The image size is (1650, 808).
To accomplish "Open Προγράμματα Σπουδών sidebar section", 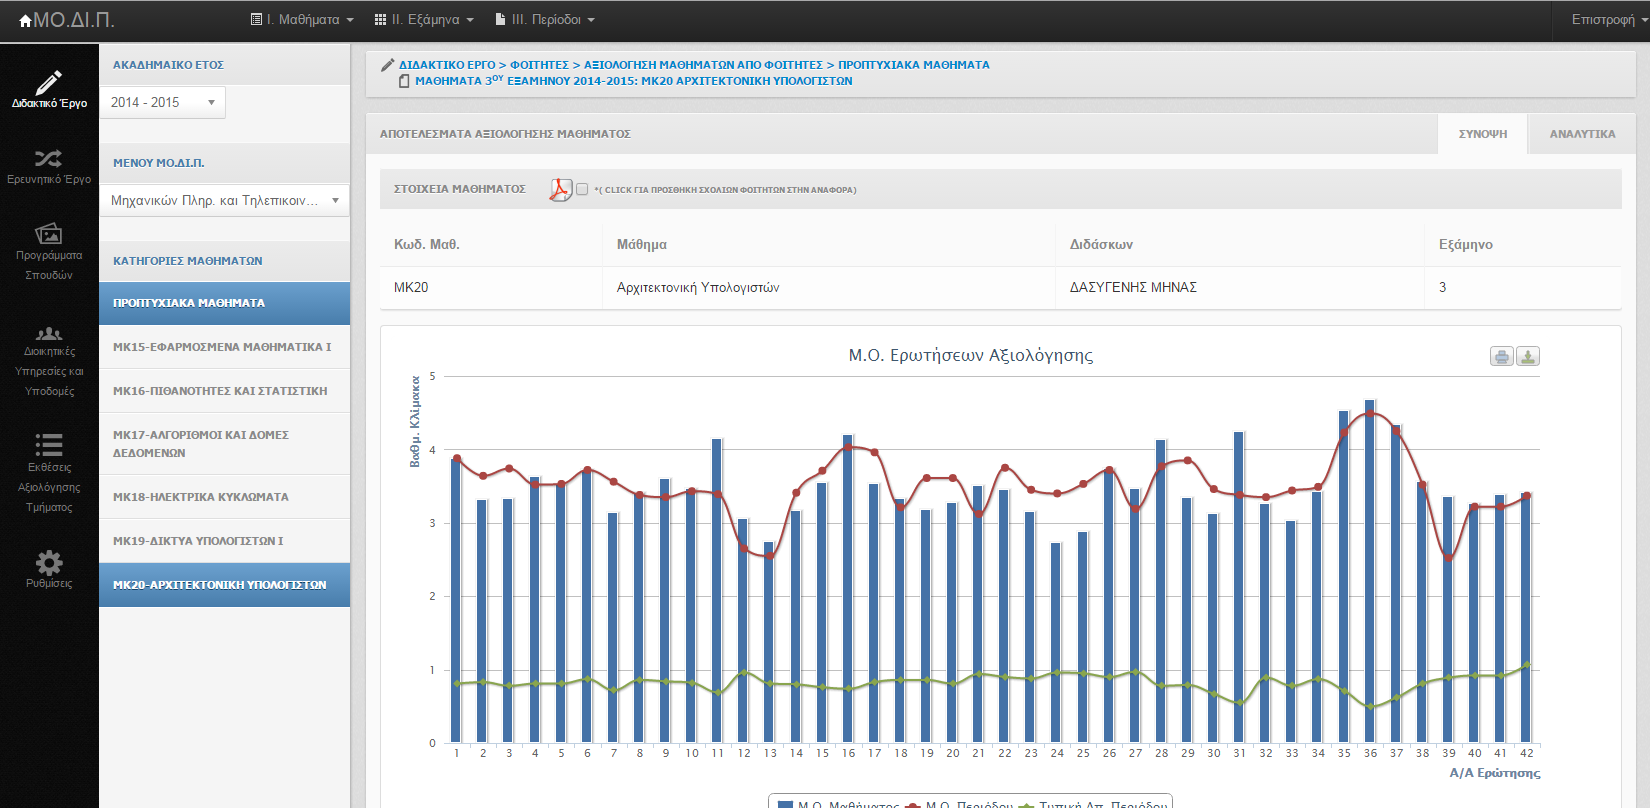I will (x=49, y=252).
